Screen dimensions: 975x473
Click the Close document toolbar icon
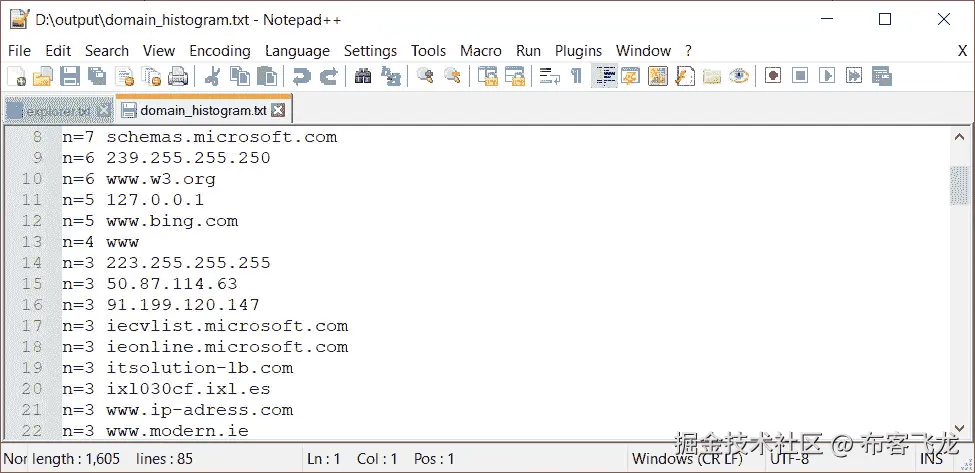[124, 76]
